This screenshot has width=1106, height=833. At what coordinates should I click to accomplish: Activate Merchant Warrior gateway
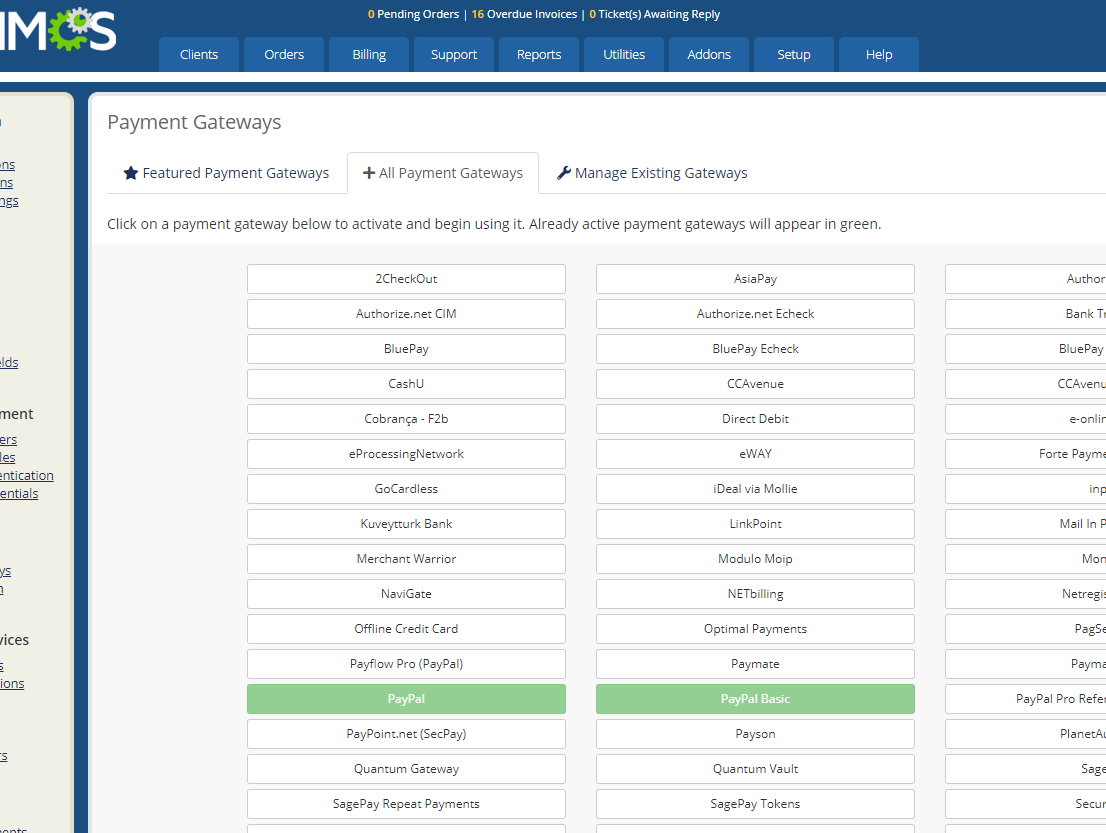click(x=406, y=559)
